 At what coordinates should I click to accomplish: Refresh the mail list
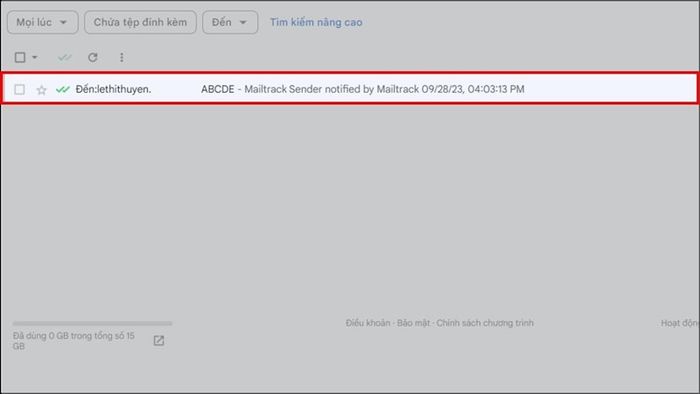[92, 57]
